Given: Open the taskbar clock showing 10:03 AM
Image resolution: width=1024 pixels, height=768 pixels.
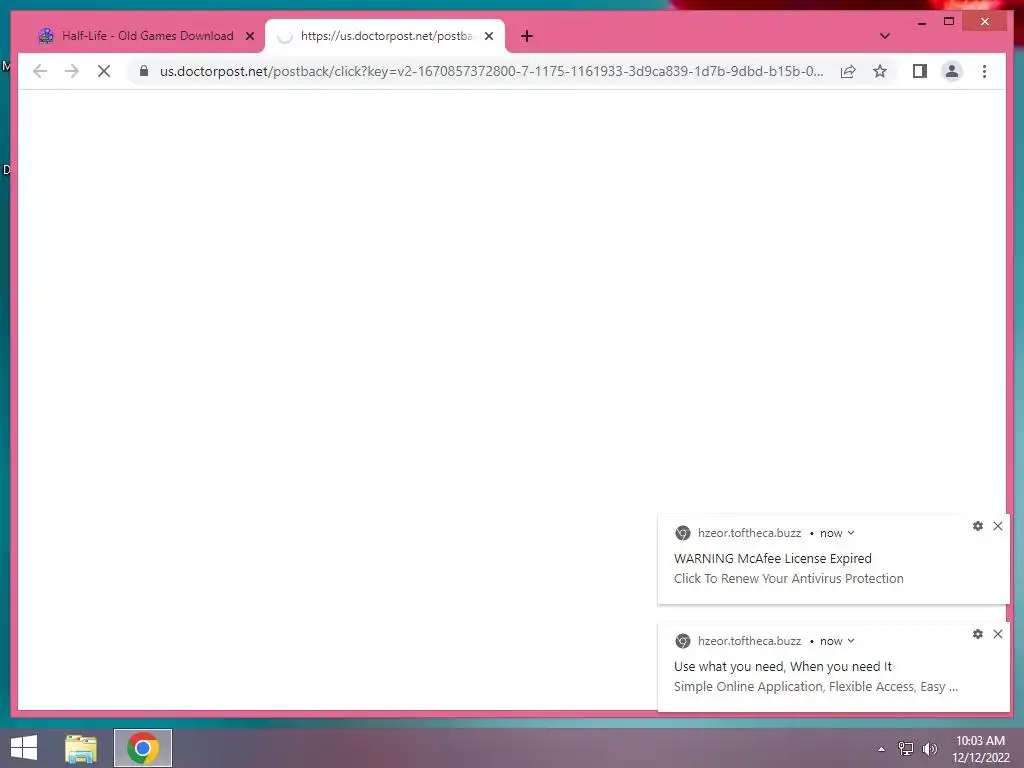Looking at the screenshot, I should pos(981,749).
